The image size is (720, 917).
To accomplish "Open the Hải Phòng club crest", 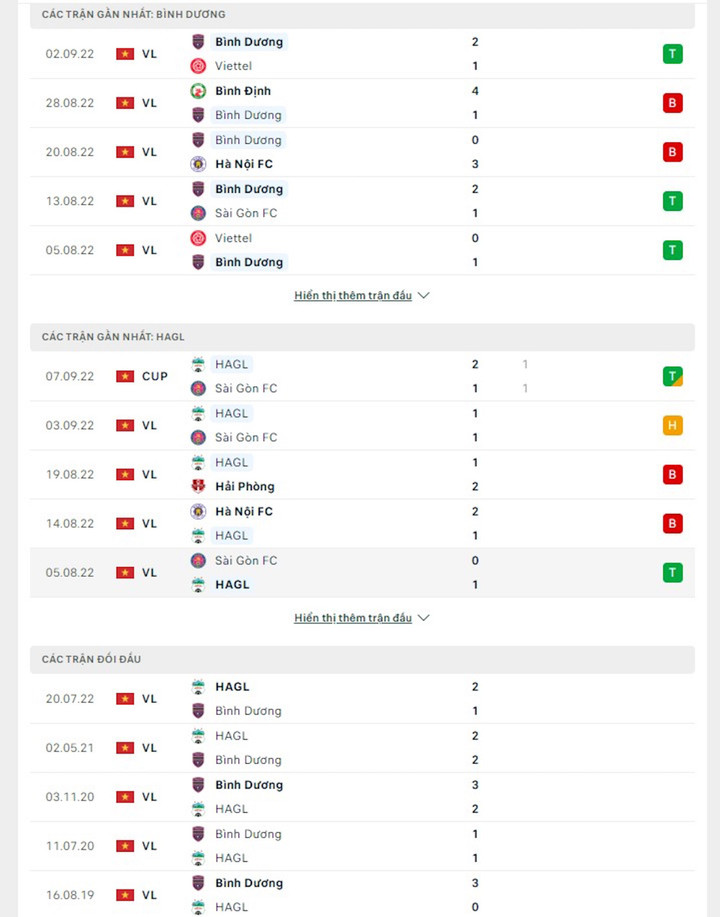I will coord(200,486).
